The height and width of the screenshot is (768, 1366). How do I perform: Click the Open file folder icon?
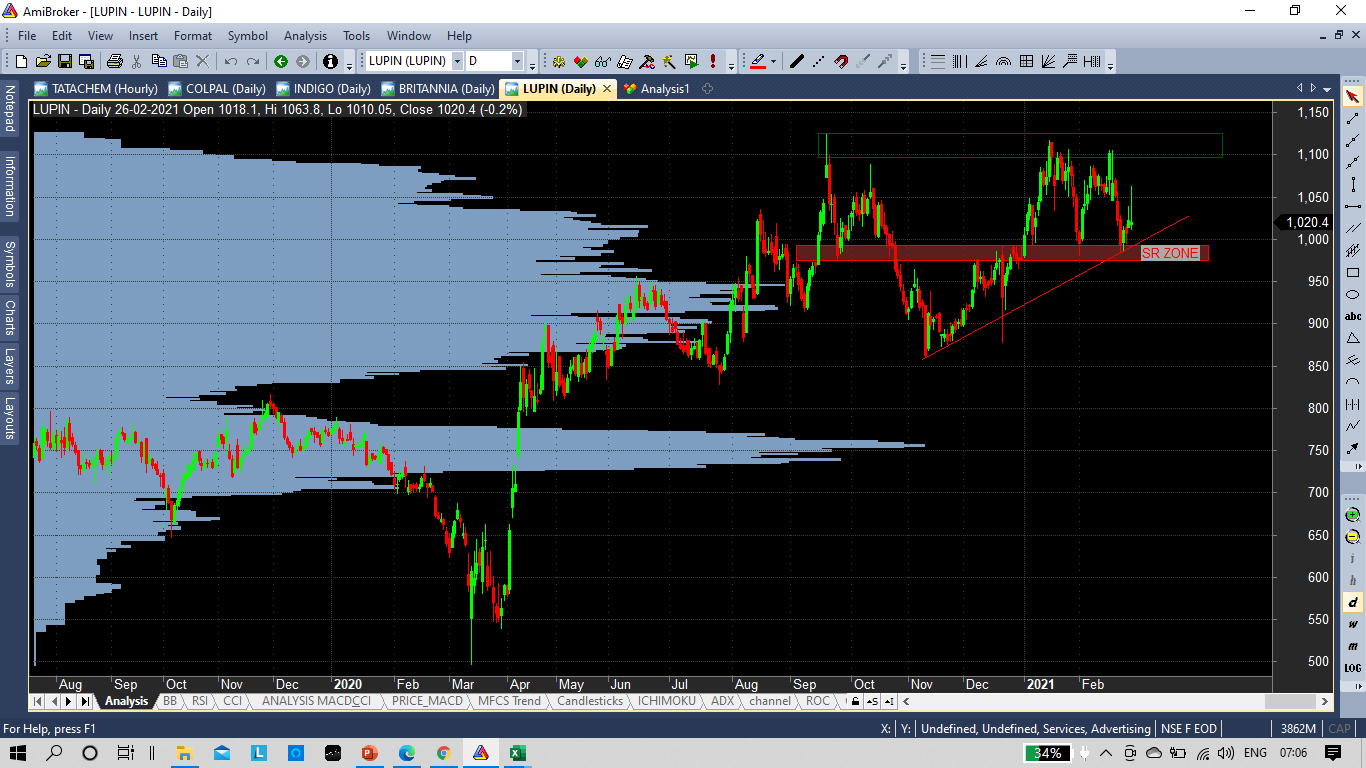[x=43, y=61]
